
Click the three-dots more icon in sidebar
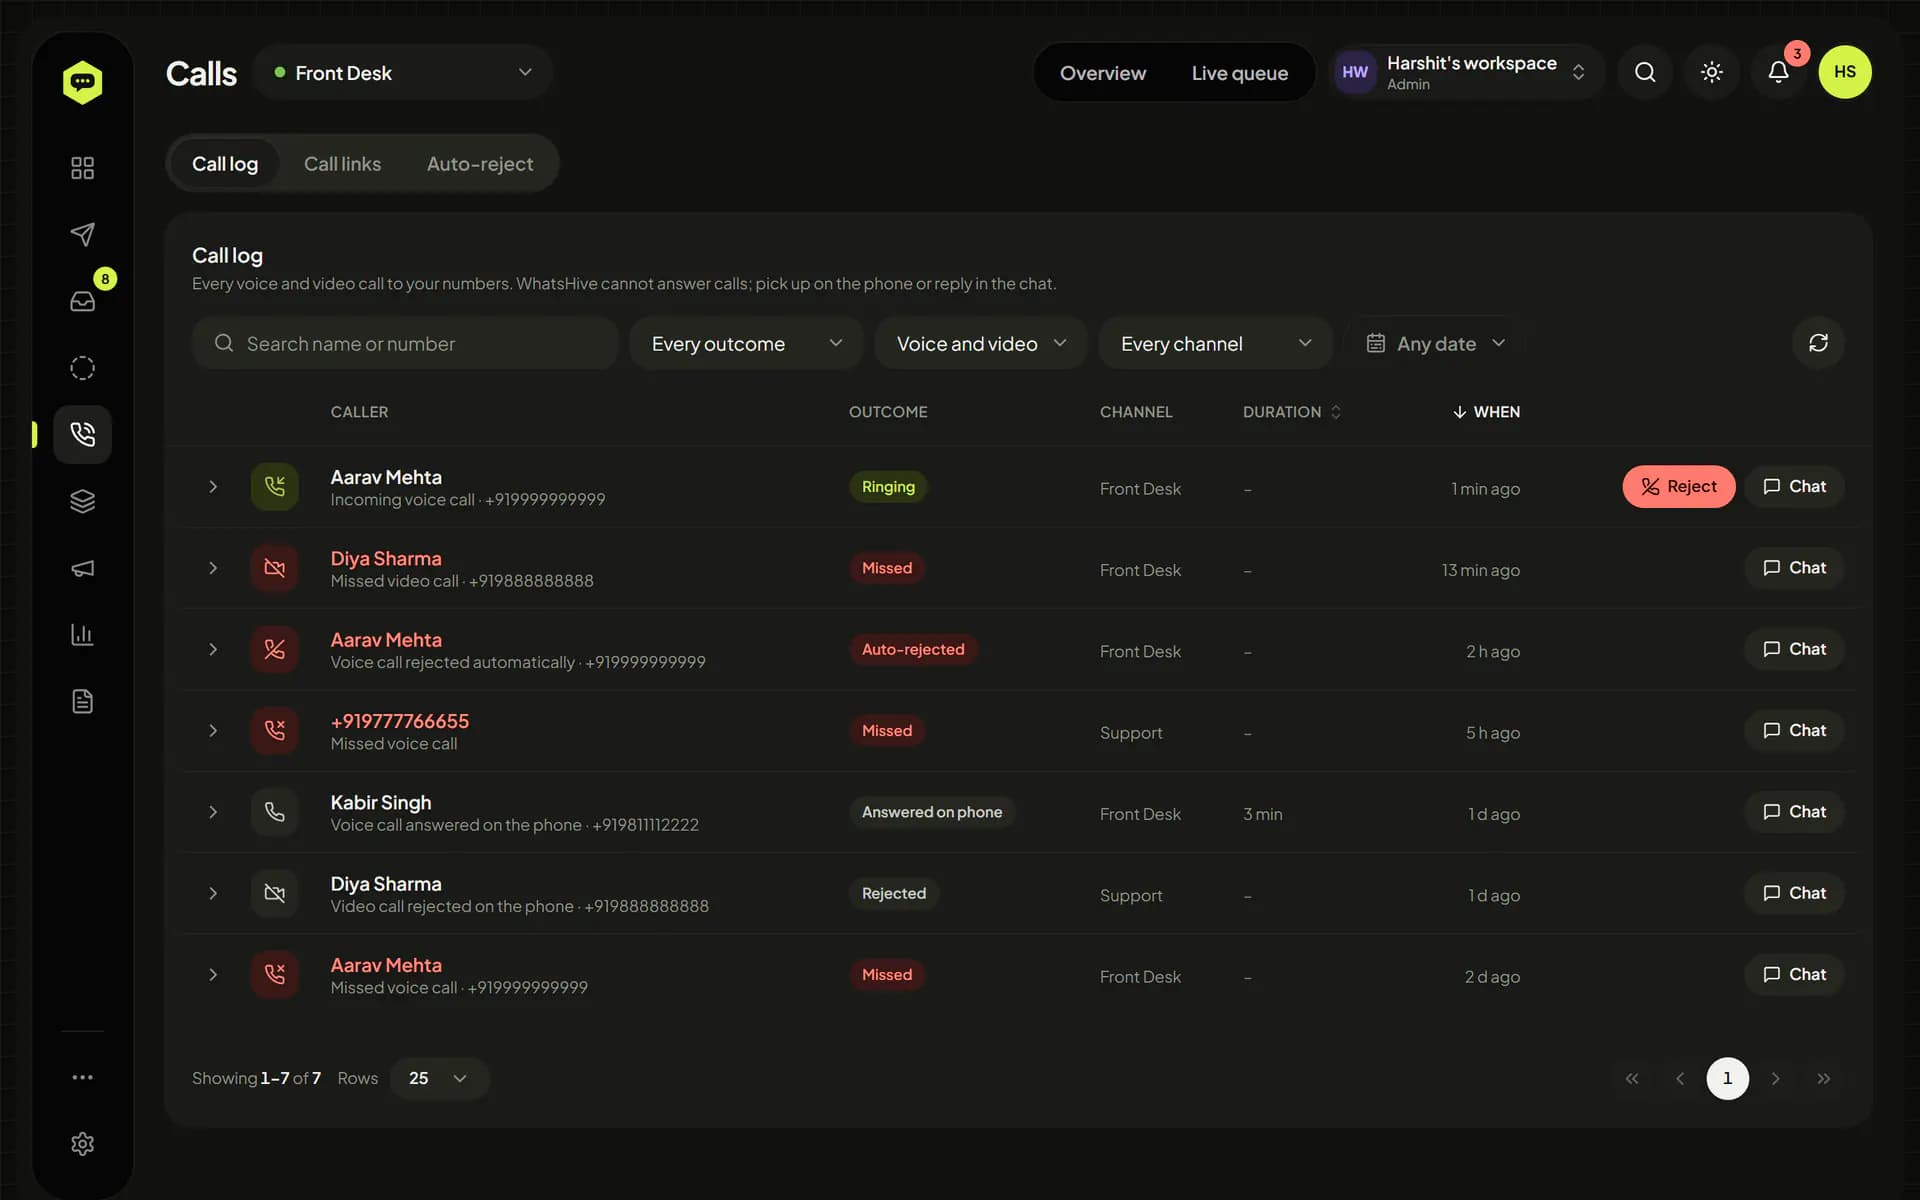point(82,1077)
